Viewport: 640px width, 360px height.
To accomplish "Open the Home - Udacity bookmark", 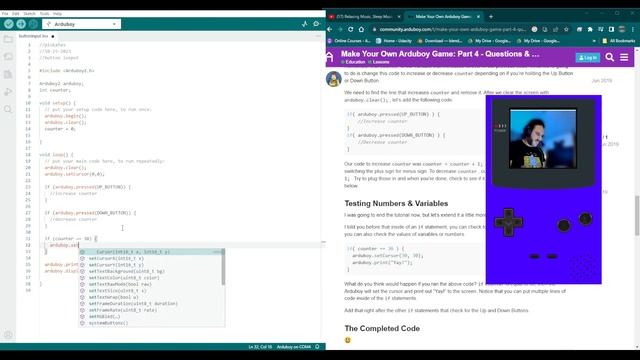I will 394,41.
